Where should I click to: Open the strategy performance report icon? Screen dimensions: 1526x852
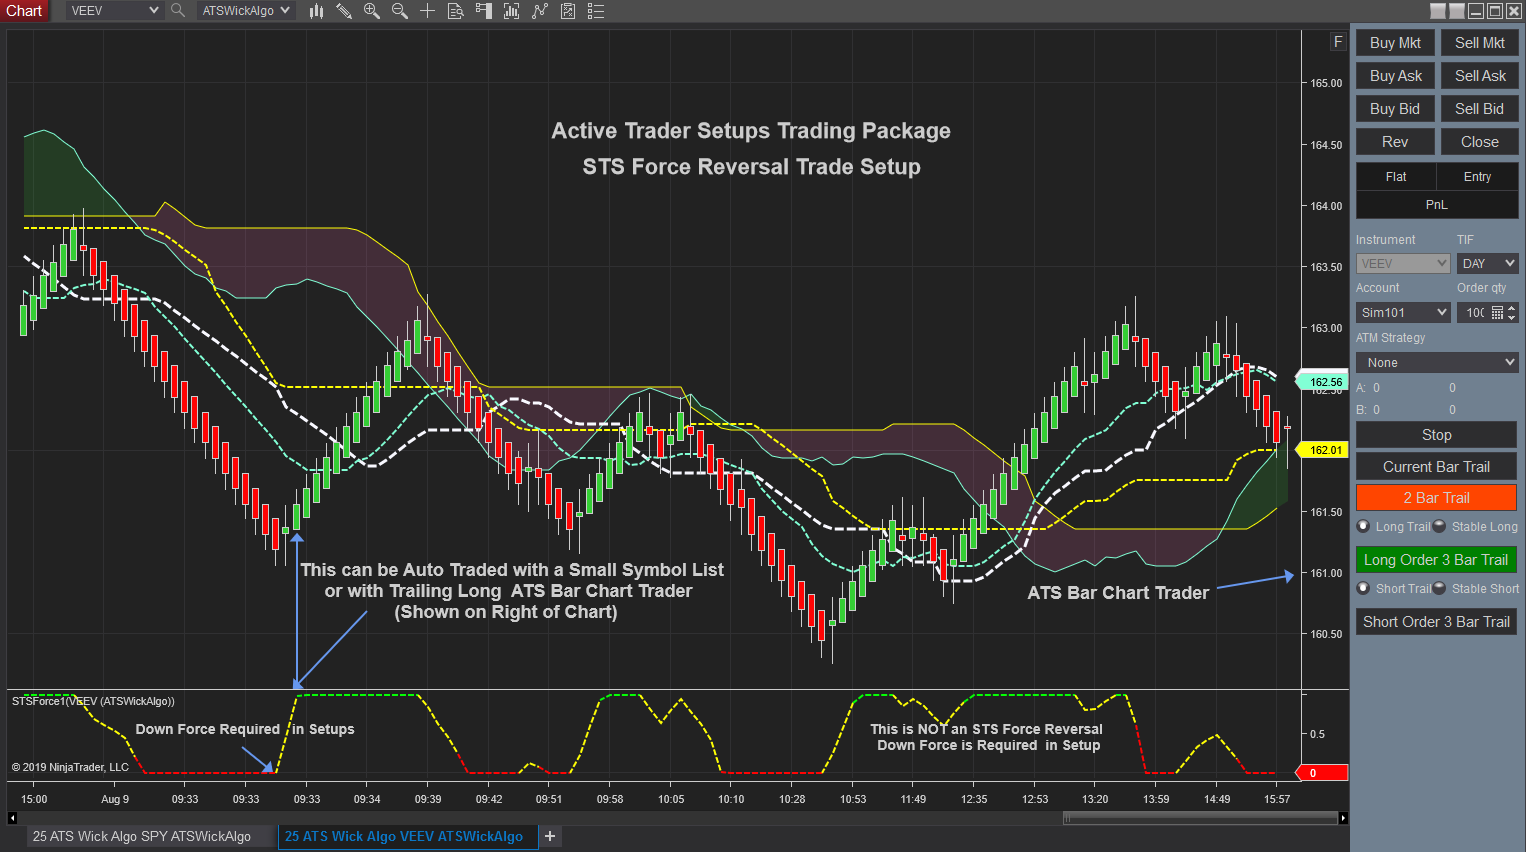[568, 11]
